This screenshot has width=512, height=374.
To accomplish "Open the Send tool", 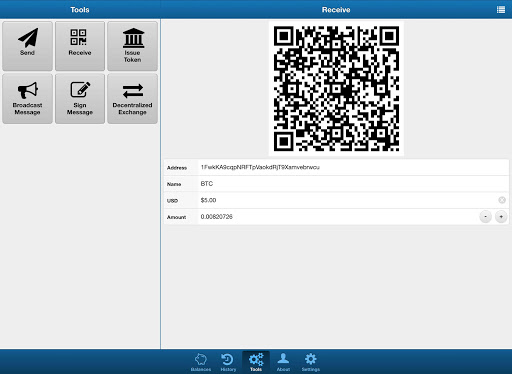I will (27, 46).
